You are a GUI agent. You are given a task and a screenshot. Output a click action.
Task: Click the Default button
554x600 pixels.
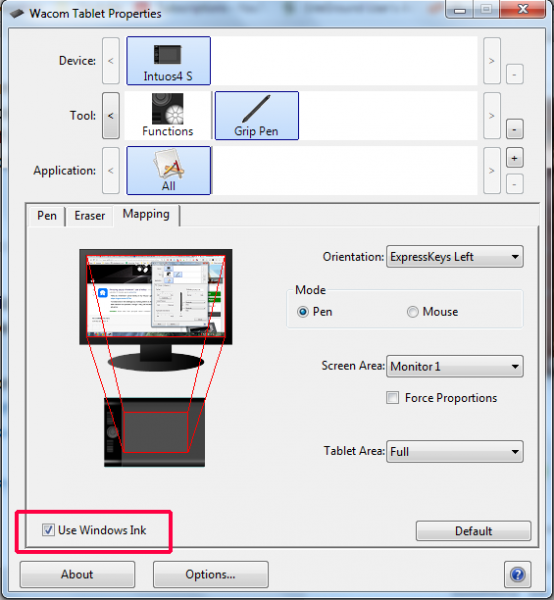(473, 531)
